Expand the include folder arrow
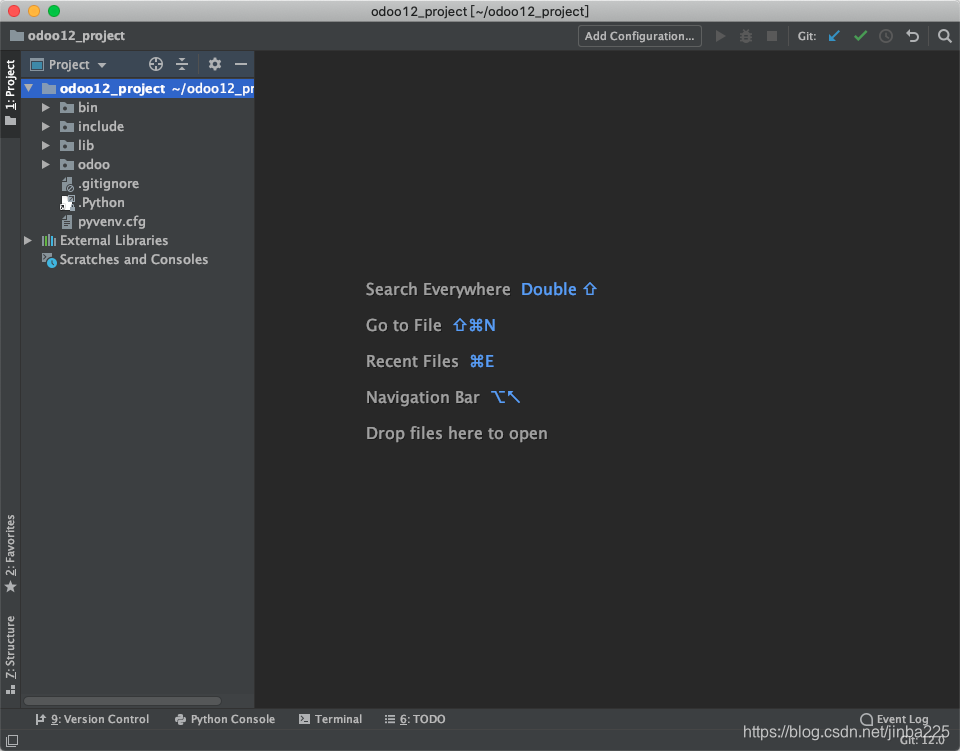The height and width of the screenshot is (751, 960). coord(45,127)
